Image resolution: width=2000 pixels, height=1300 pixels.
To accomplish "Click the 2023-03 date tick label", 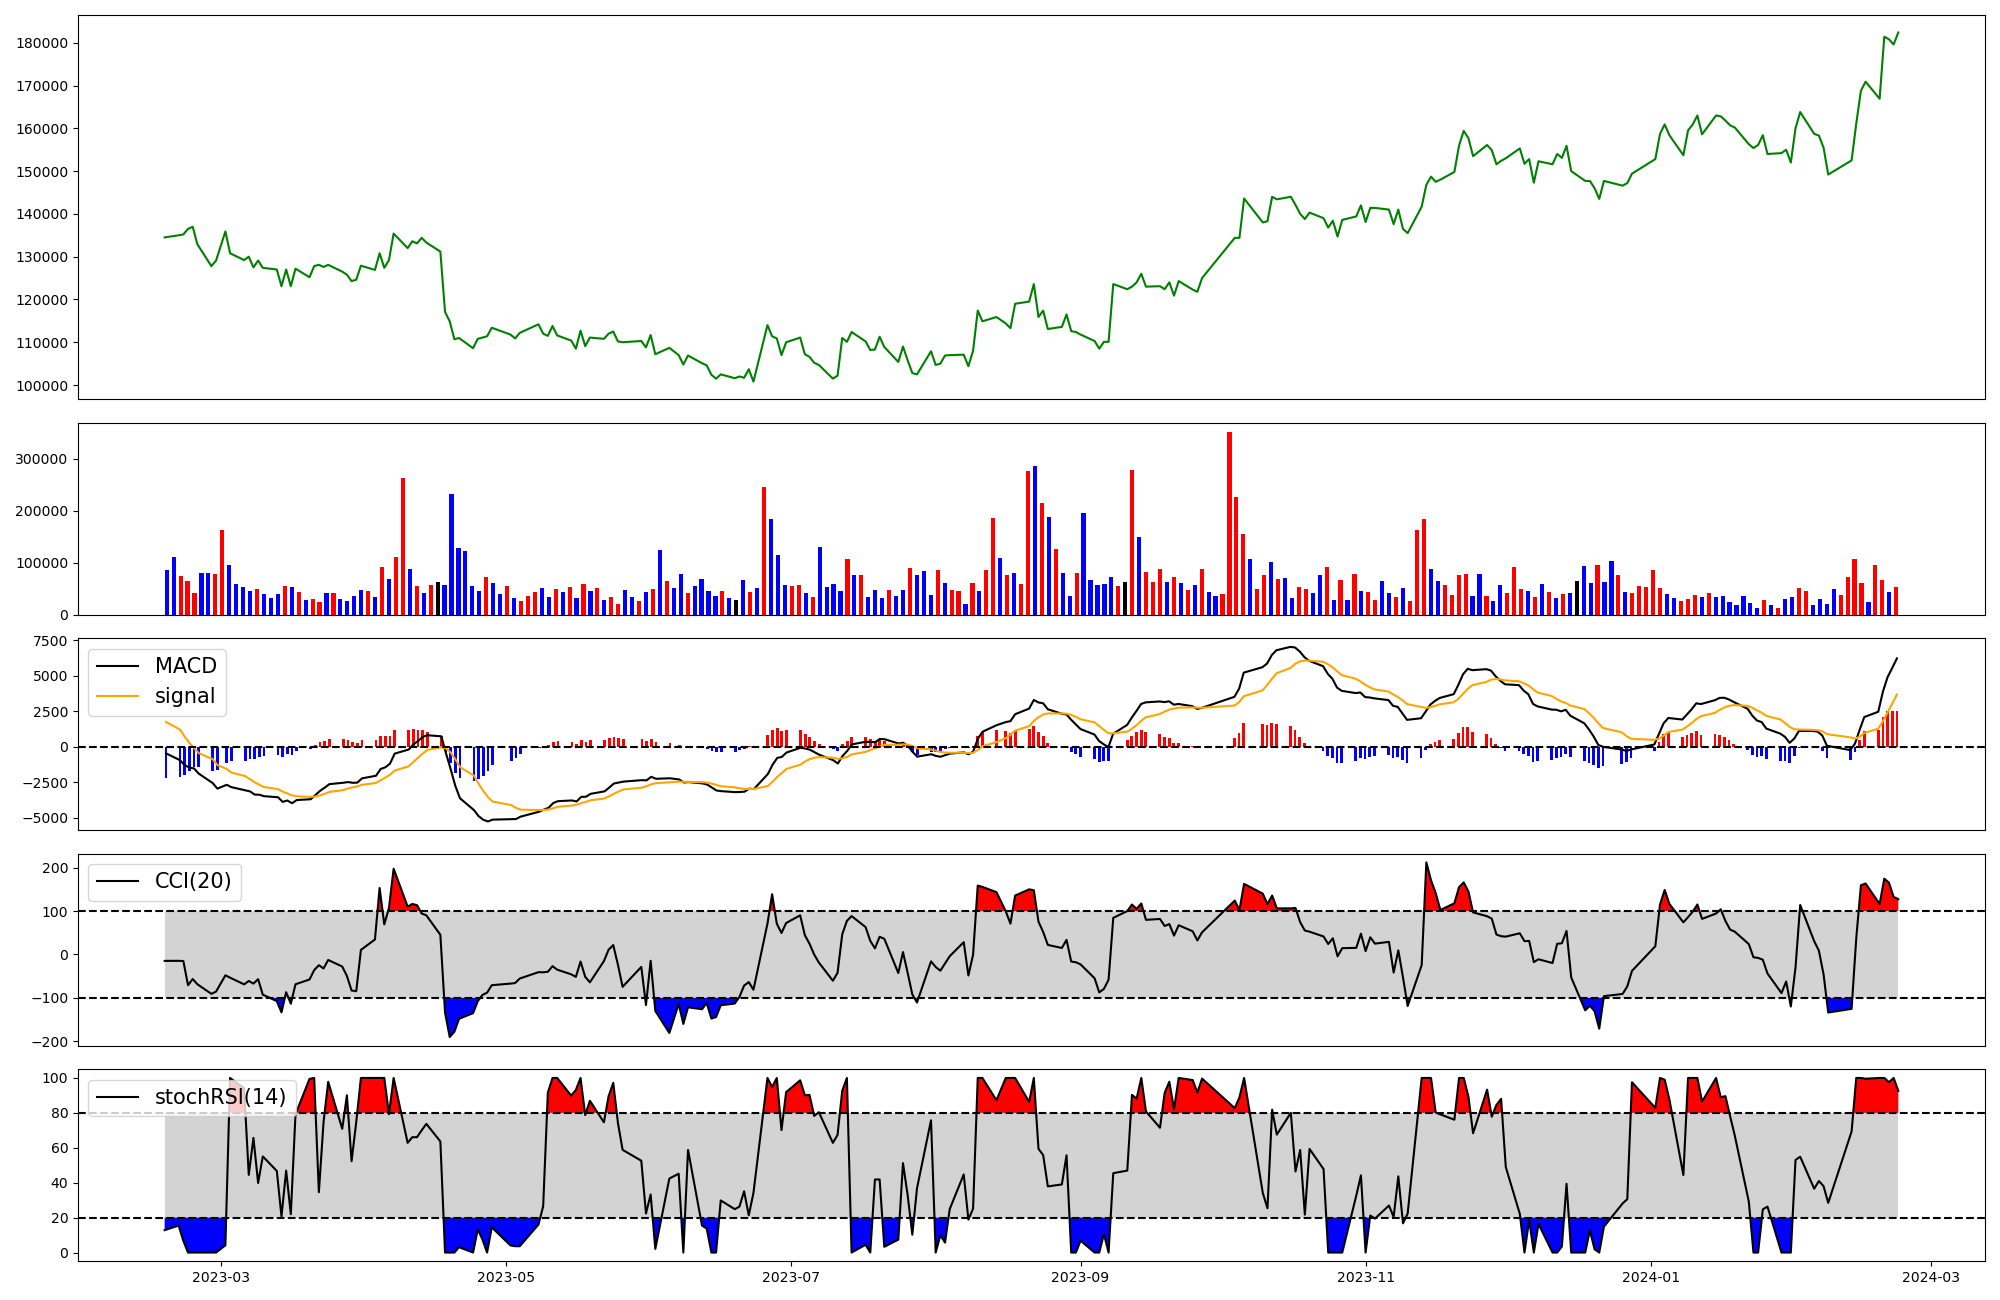I will (220, 1277).
